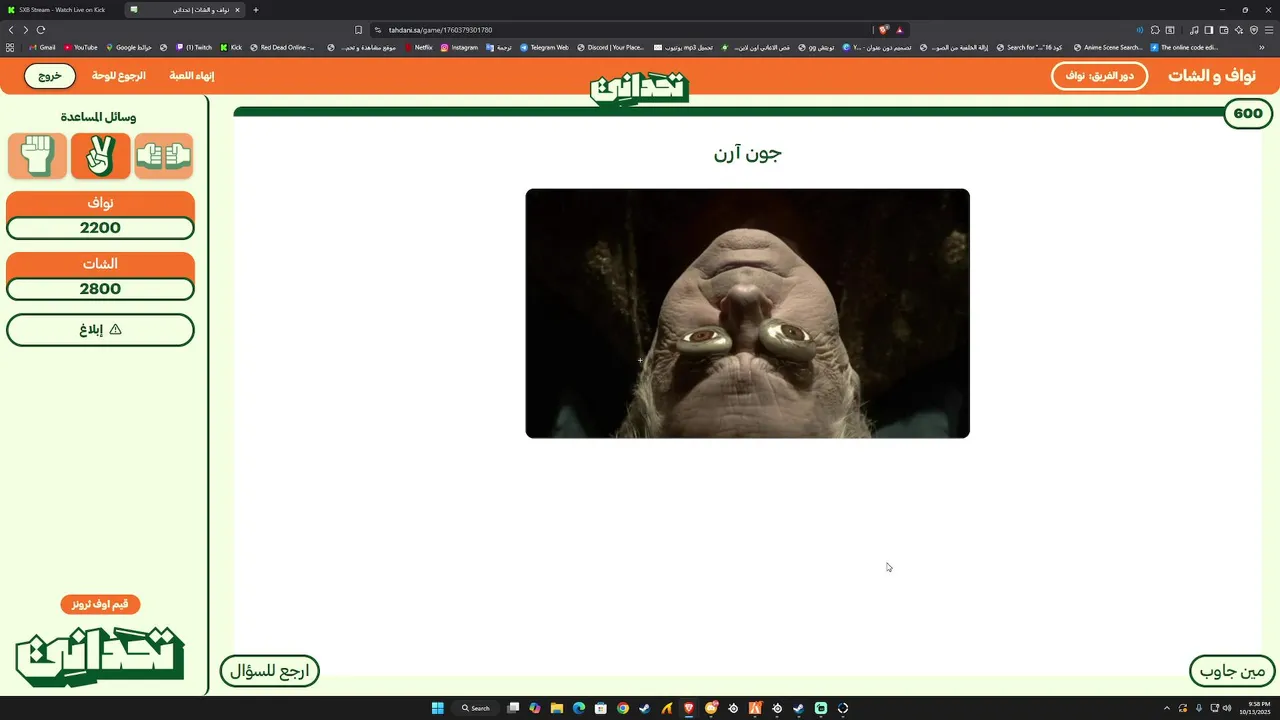Open YouTube bookmark
Screen dimensions: 1280x720
(81, 47)
